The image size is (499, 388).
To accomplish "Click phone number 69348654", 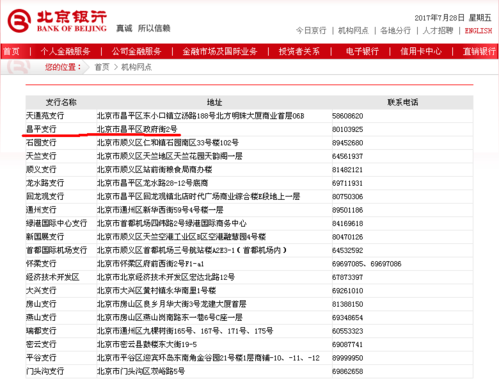I will pos(348,317).
